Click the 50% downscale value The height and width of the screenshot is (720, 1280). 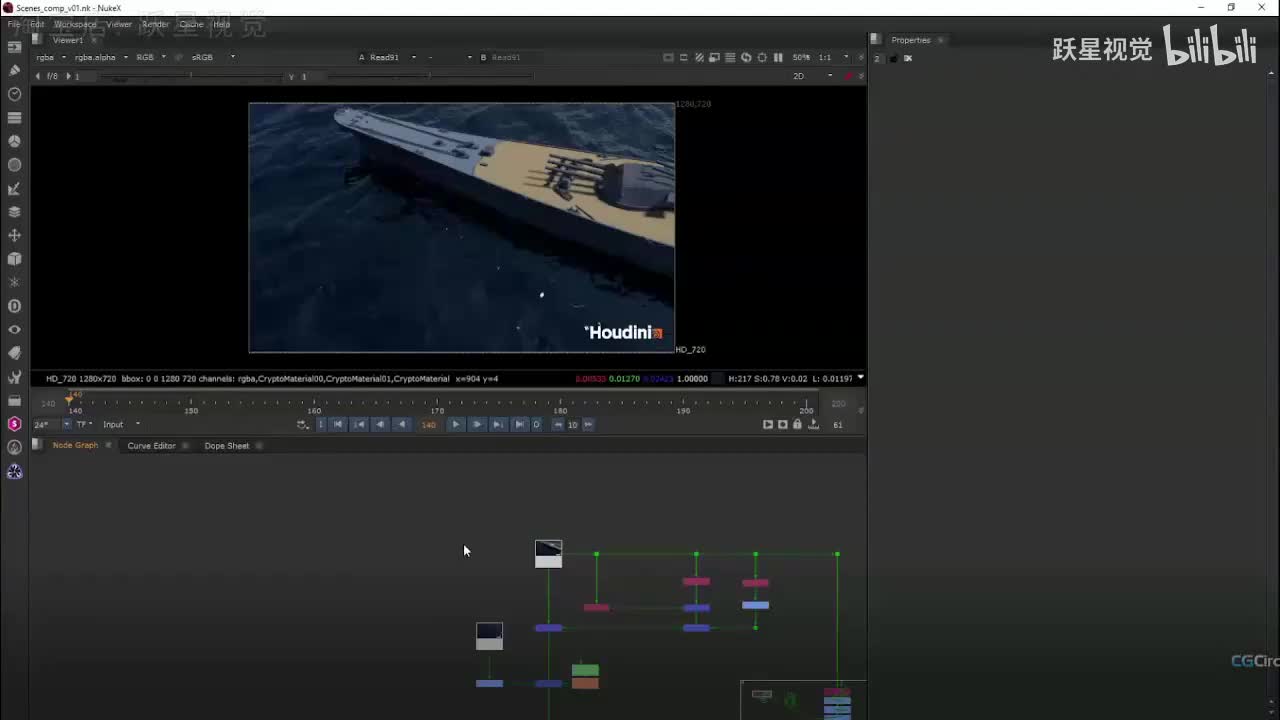click(800, 57)
